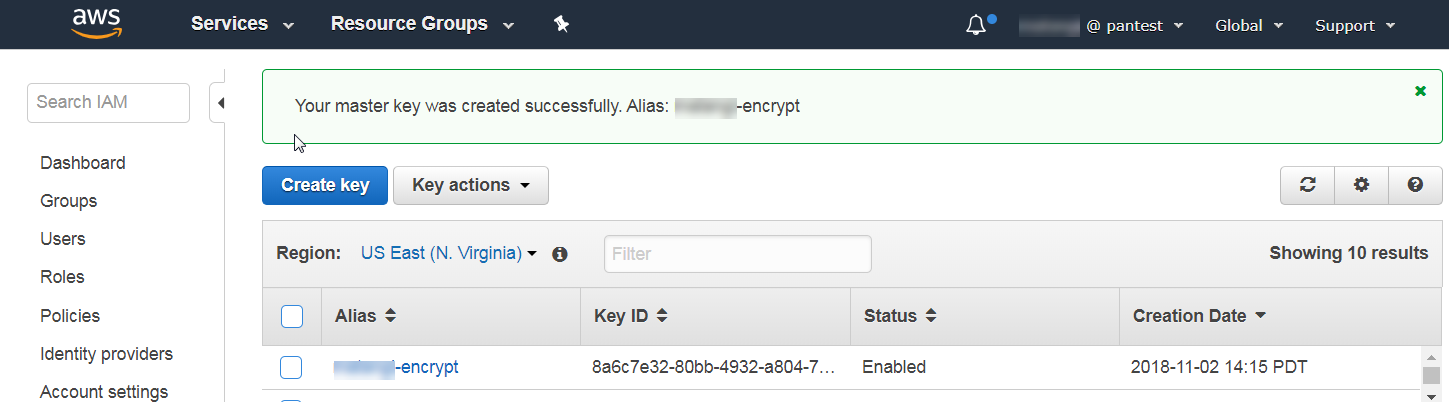
Task: Expand the US East (N. Virginia) region selector
Action: pos(449,254)
